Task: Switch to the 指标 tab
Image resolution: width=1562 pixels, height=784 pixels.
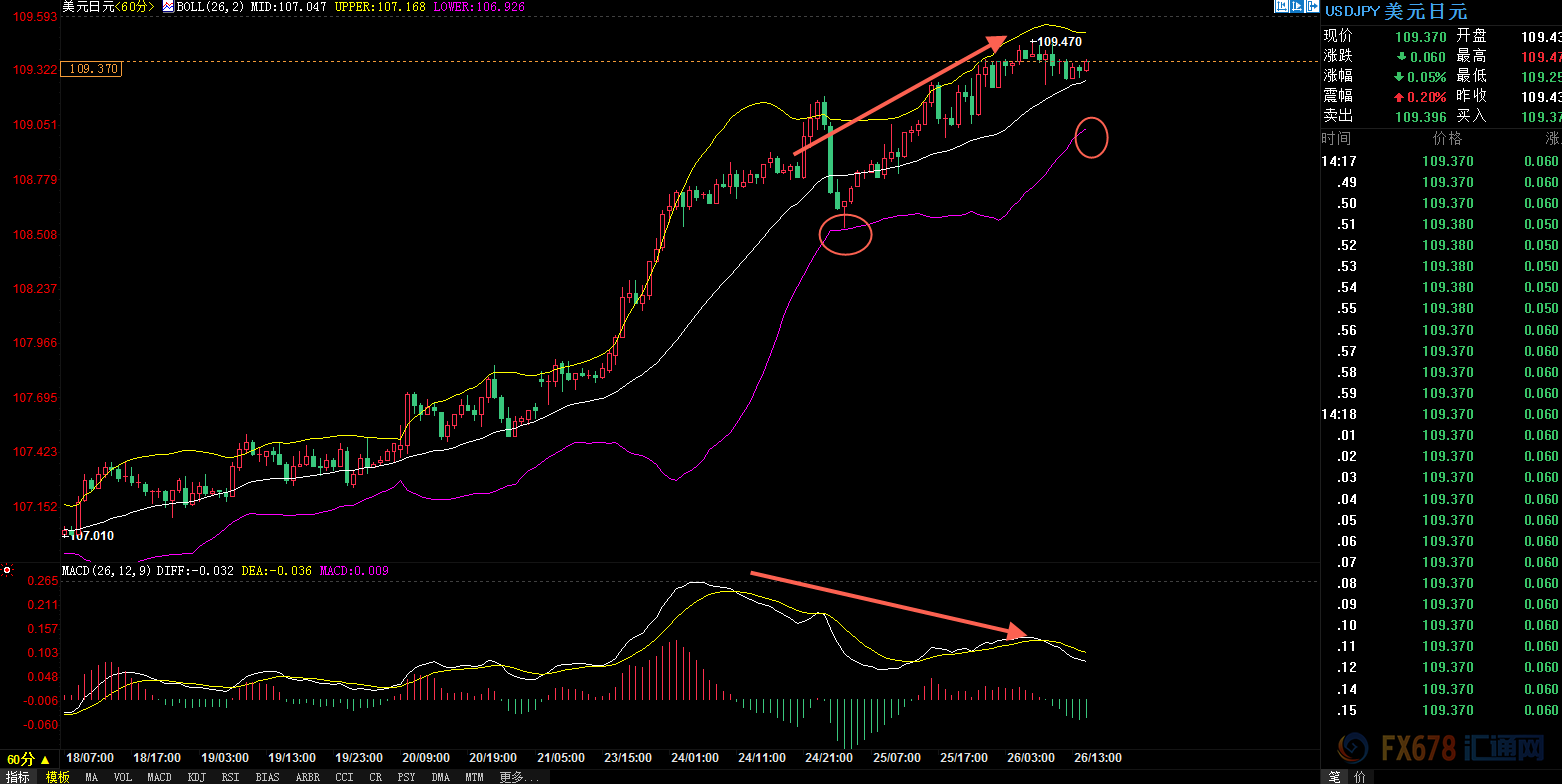Action: point(18,777)
